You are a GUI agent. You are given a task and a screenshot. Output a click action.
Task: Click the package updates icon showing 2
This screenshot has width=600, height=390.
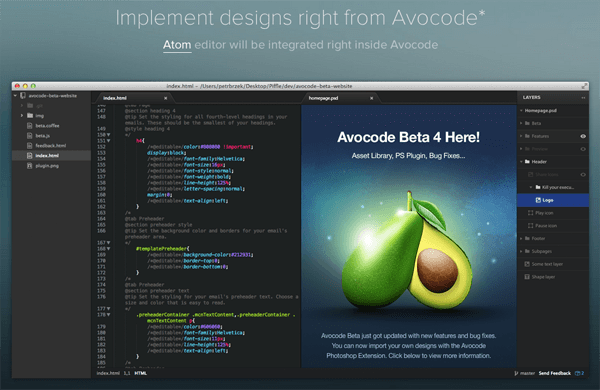point(579,373)
